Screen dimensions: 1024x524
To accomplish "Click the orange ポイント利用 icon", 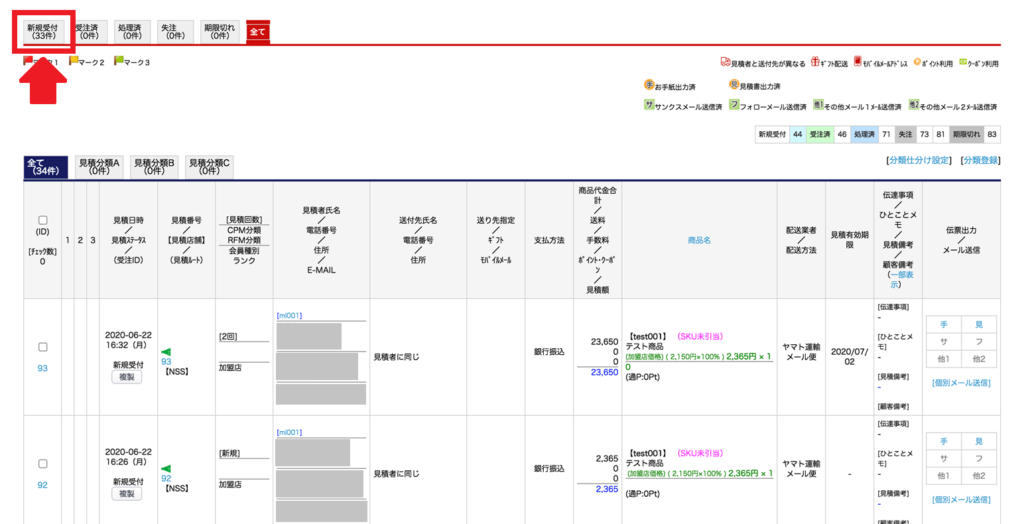I will [x=918, y=61].
